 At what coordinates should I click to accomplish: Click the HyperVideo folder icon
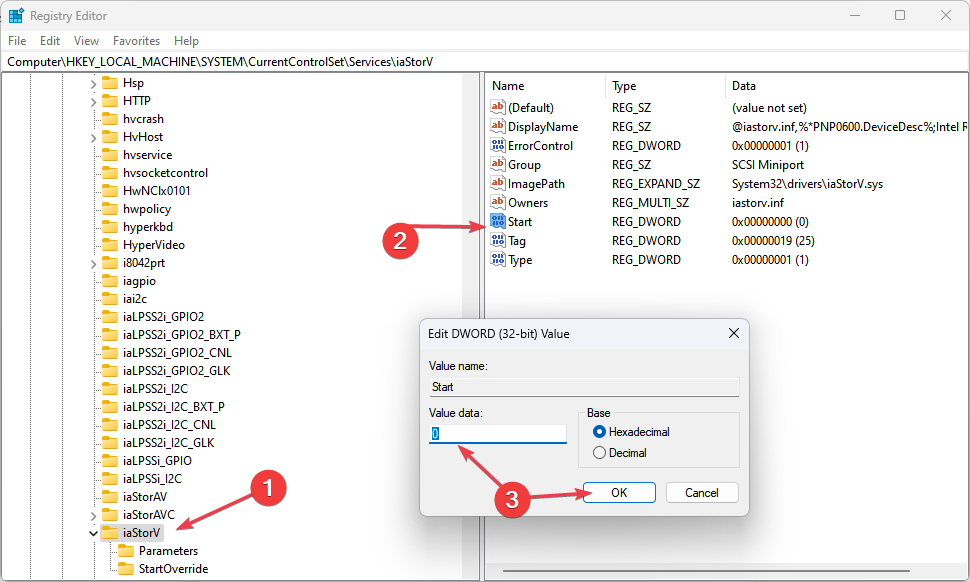(x=109, y=244)
